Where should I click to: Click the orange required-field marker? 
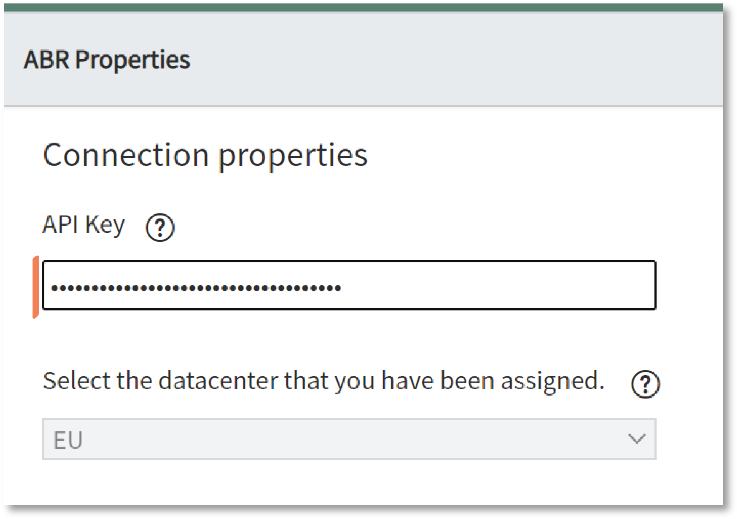coord(36,287)
